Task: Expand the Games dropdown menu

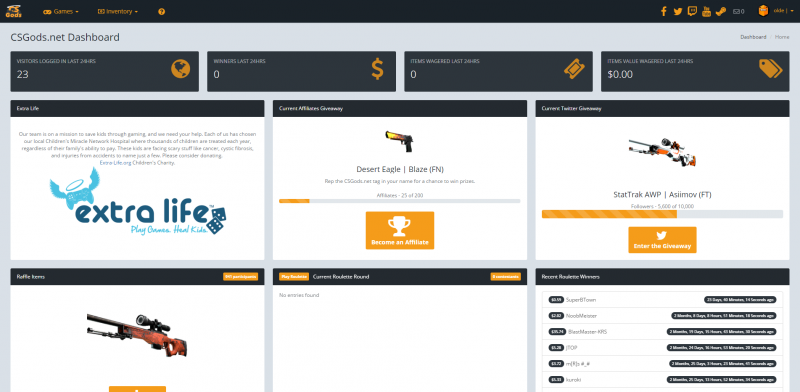Action: click(x=61, y=11)
